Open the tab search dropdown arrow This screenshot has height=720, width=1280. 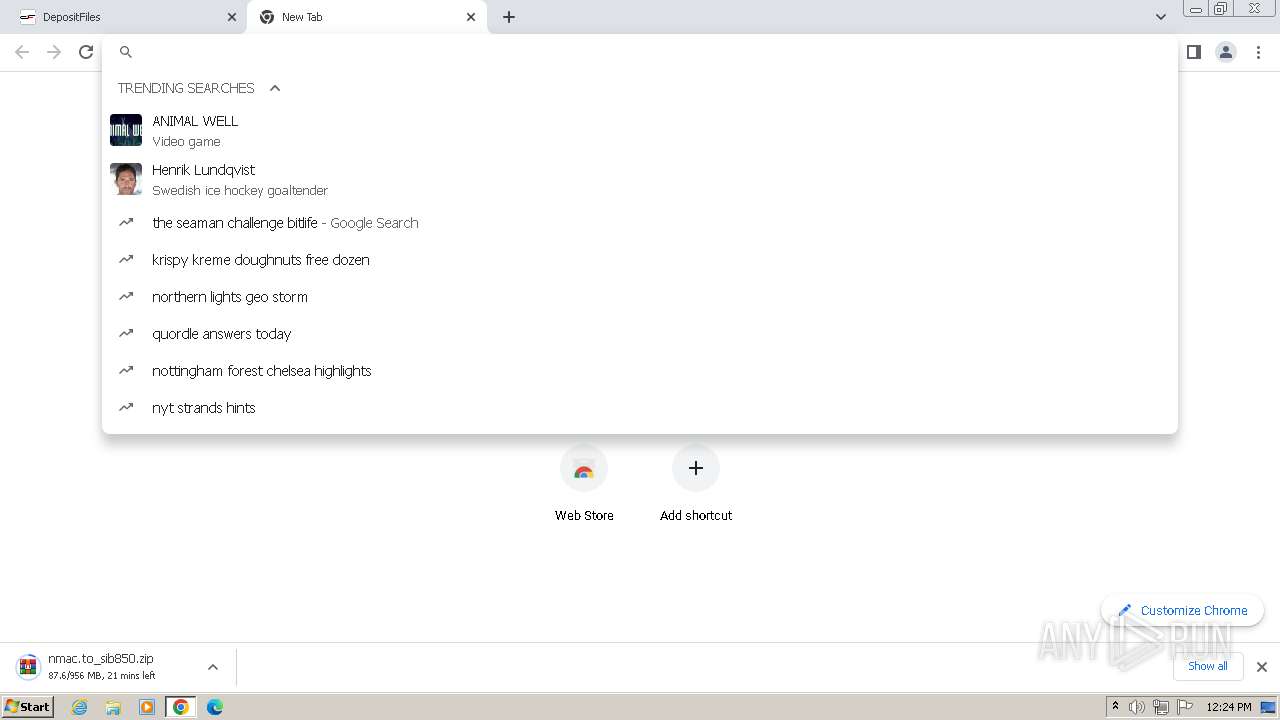click(x=1160, y=17)
